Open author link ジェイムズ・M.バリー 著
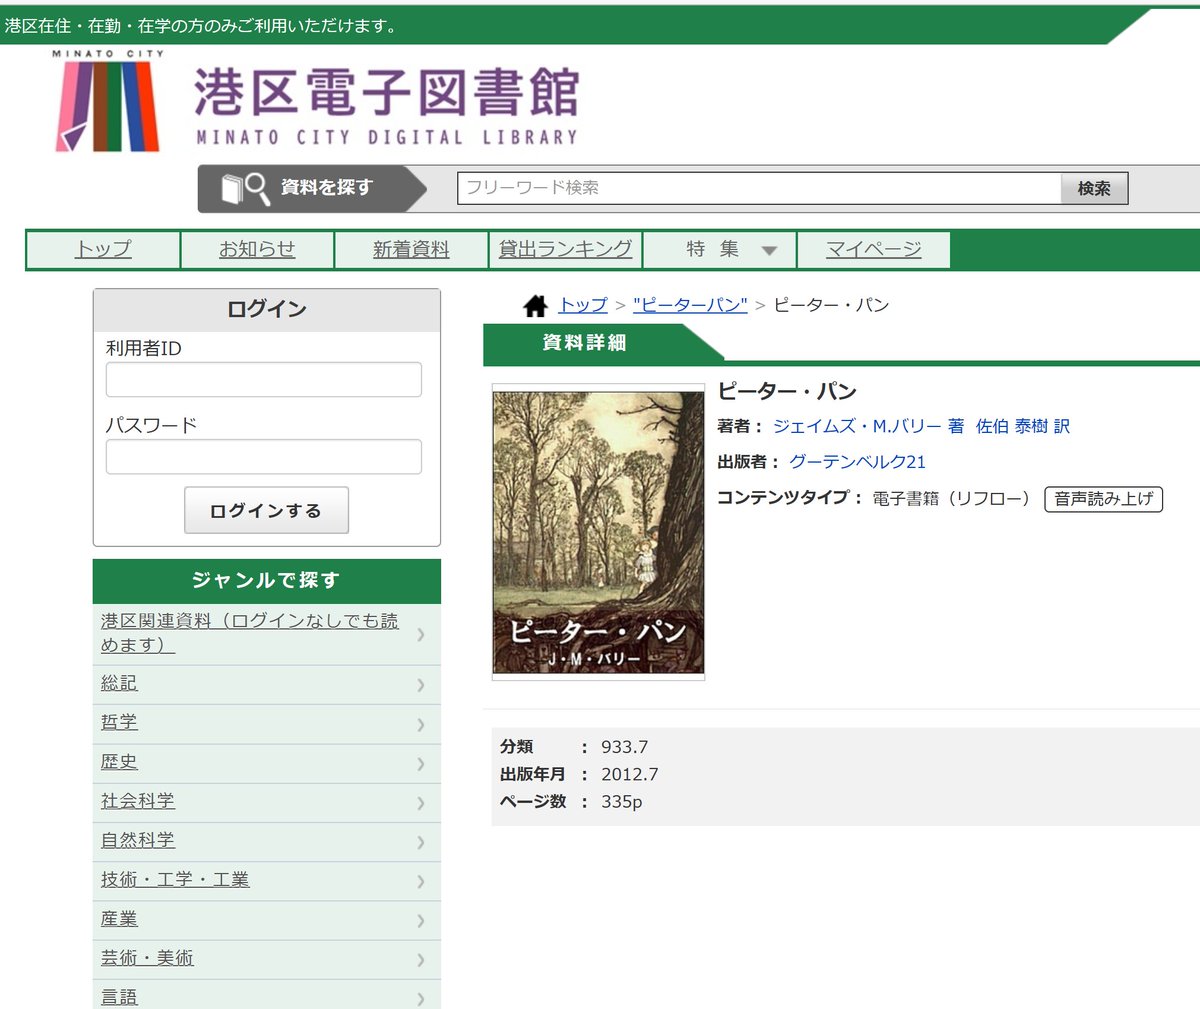The width and height of the screenshot is (1200, 1009). point(868,426)
